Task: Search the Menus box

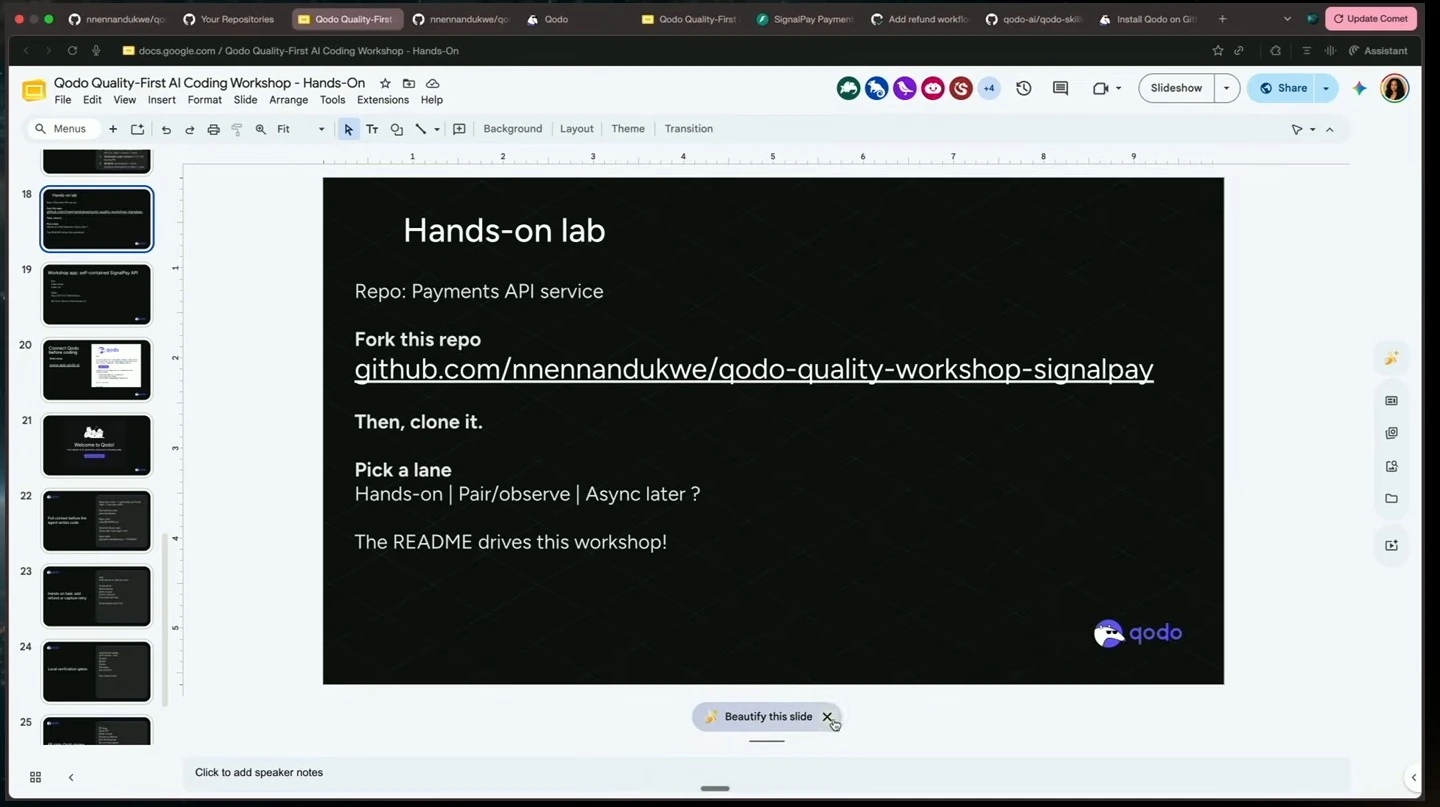Action: 62,129
